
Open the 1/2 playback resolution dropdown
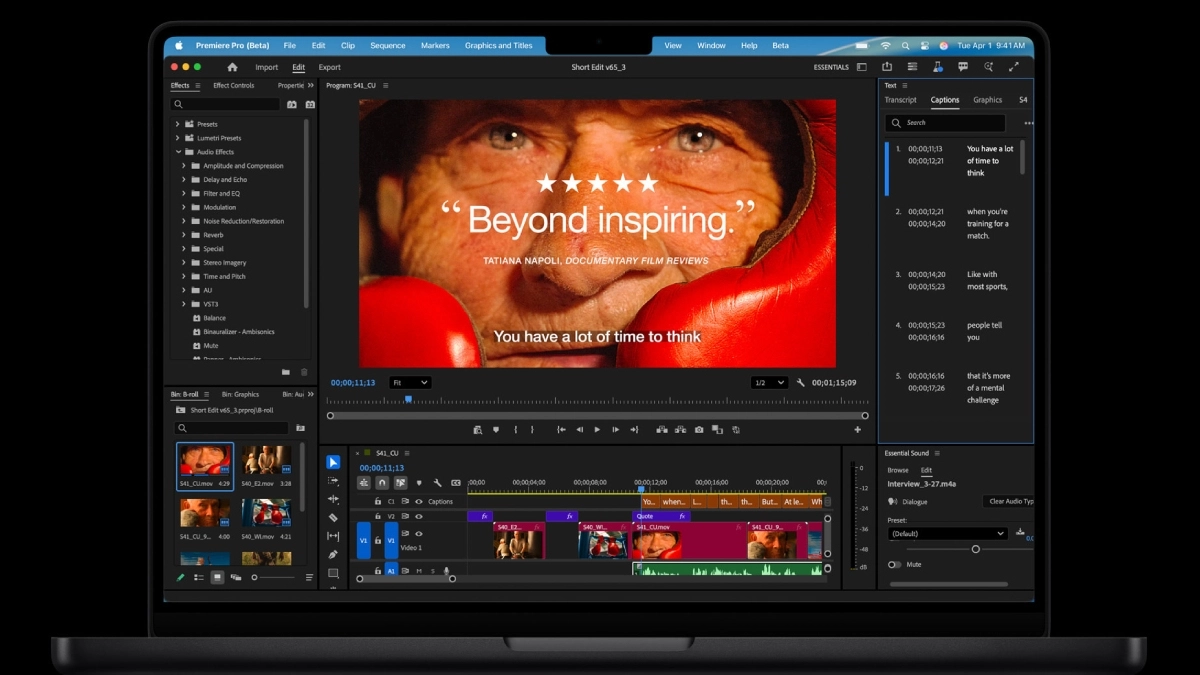pos(768,383)
